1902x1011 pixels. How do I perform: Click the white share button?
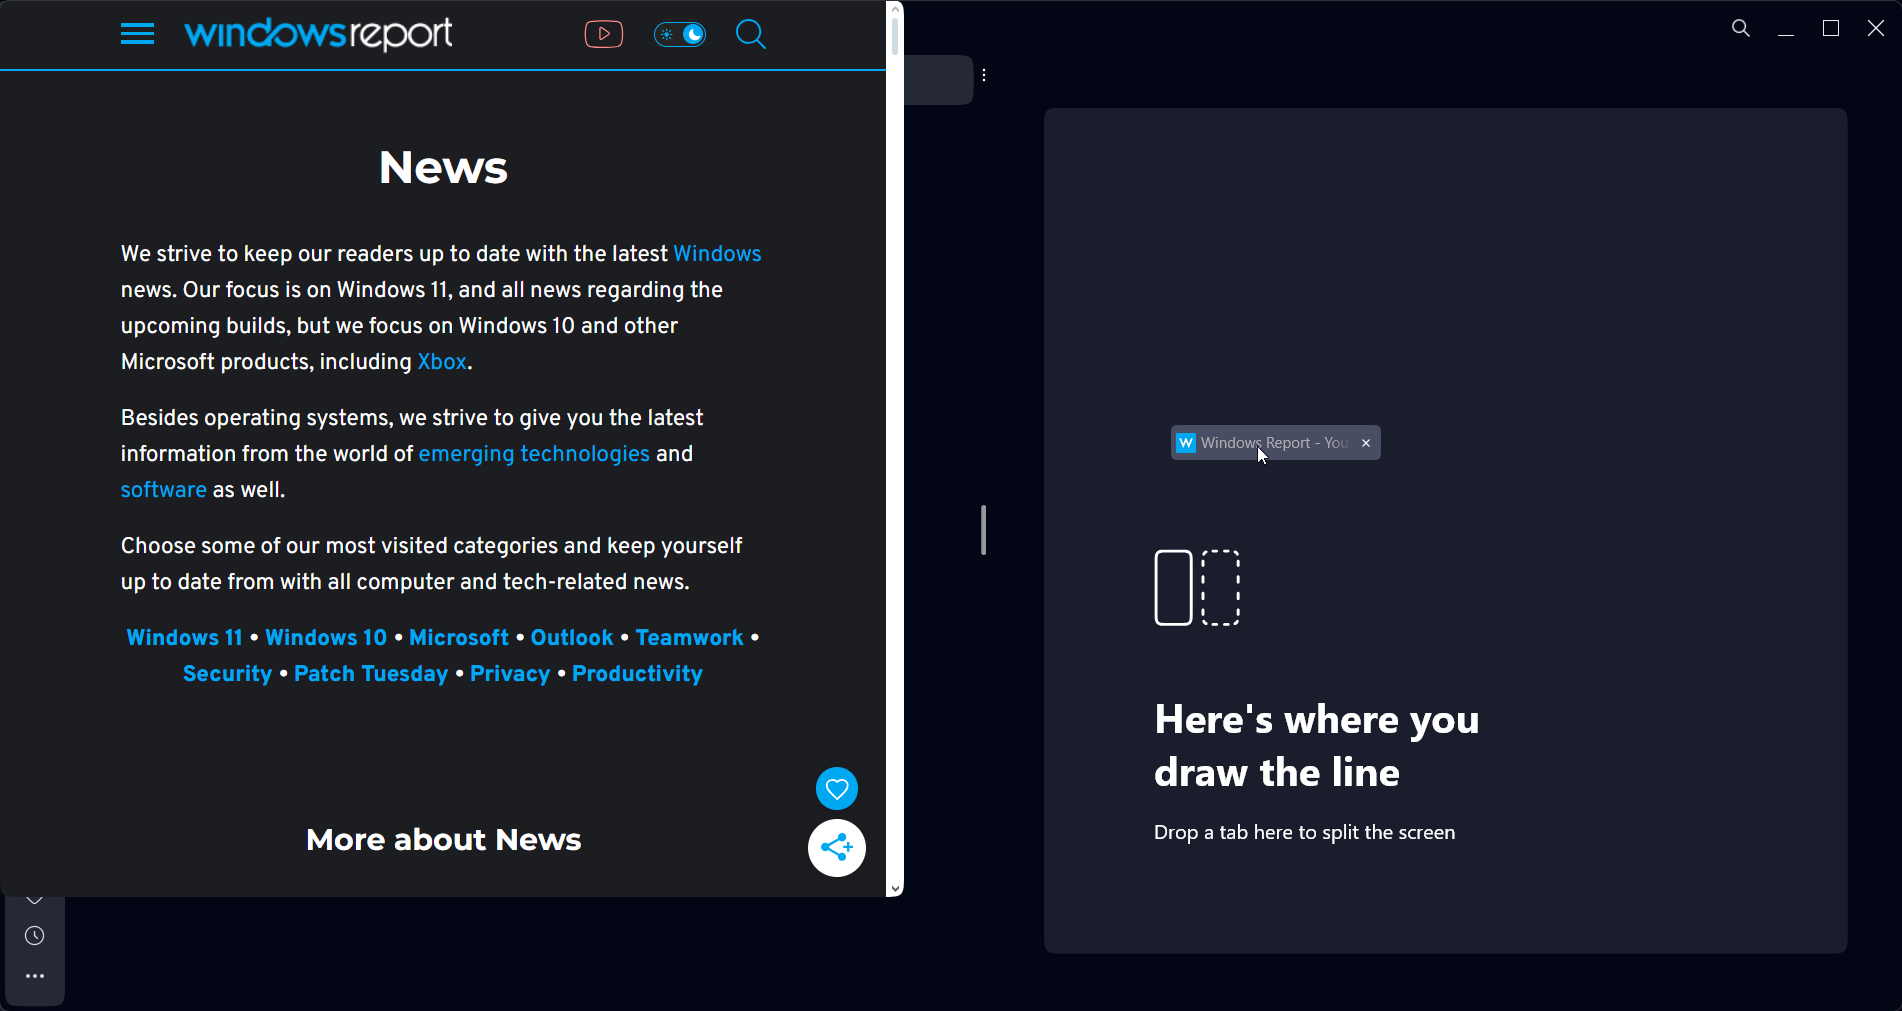[837, 848]
